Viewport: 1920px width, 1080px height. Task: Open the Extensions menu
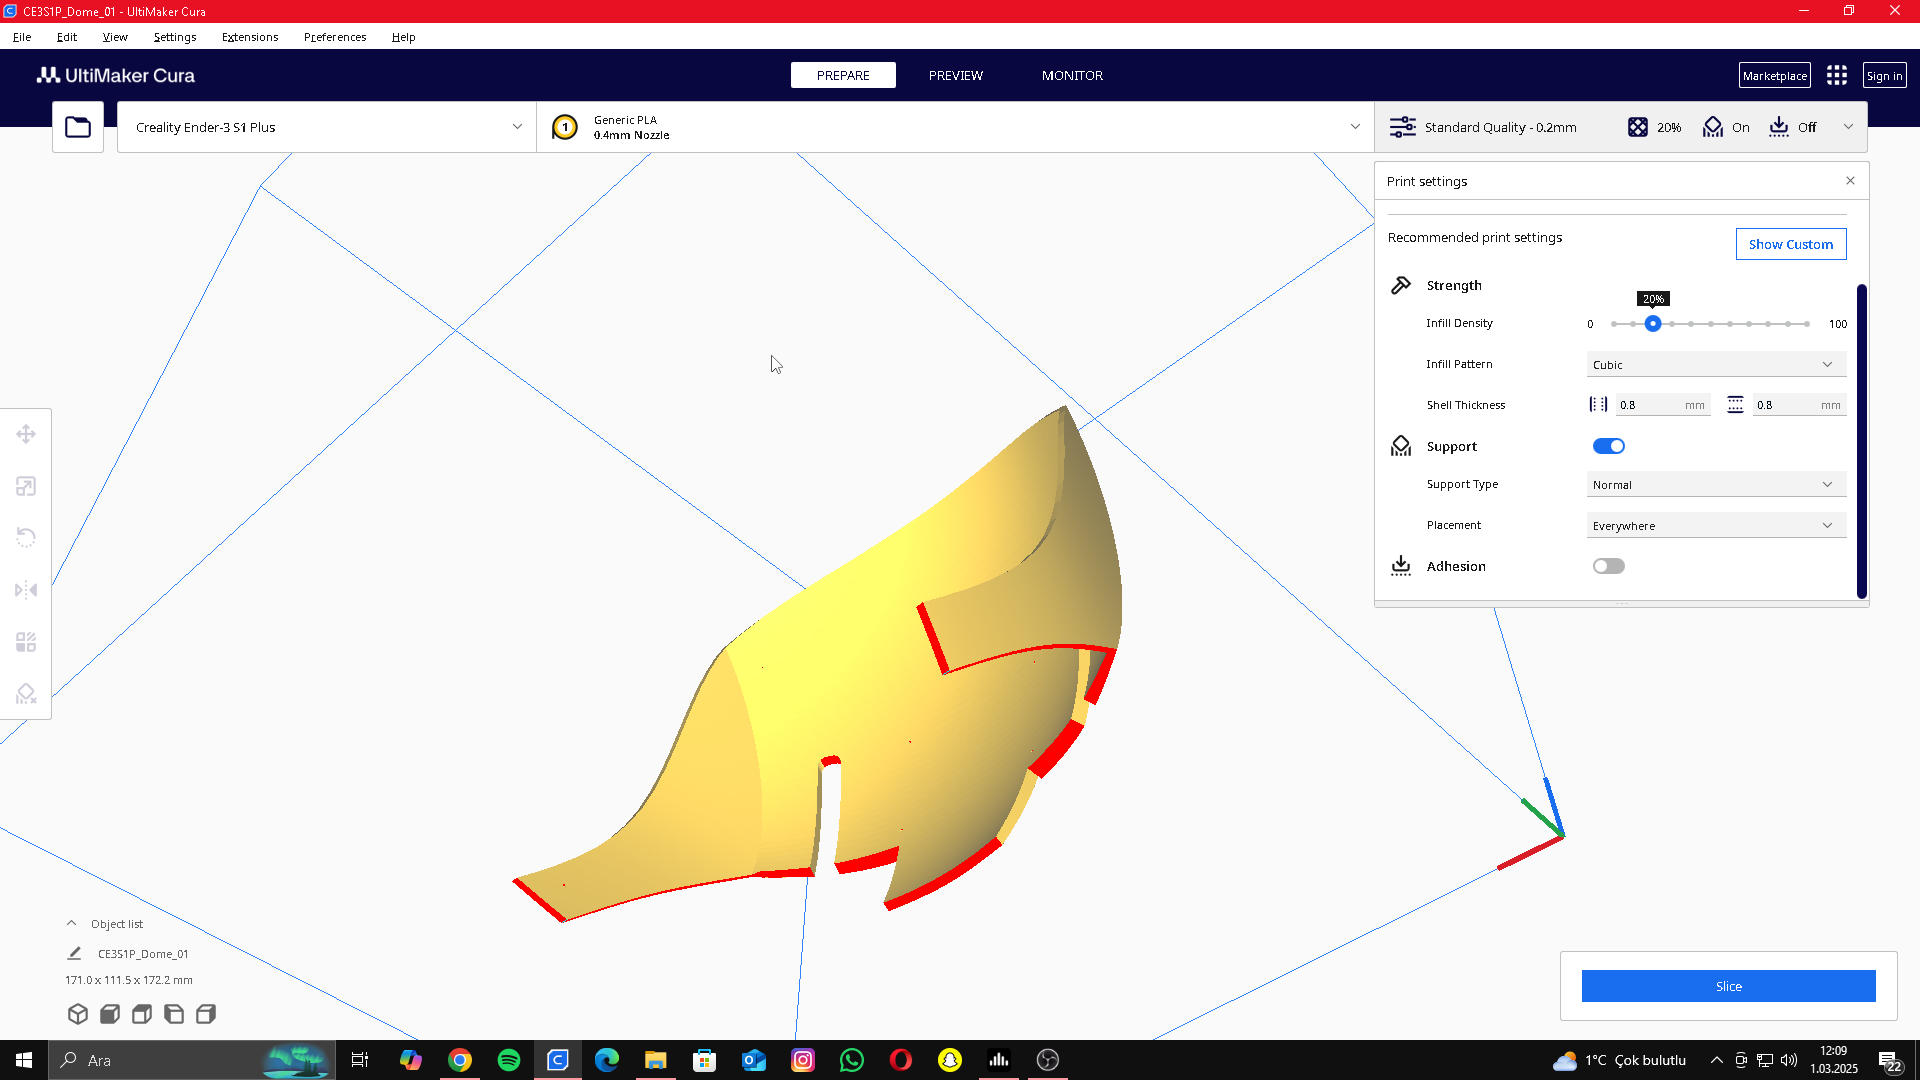pos(250,37)
